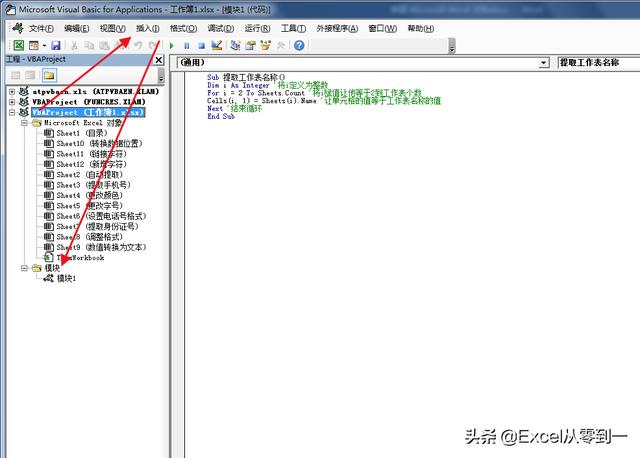The image size is (640, 458).
Task: Open the 文件(F) menu
Action: (x=41, y=29)
